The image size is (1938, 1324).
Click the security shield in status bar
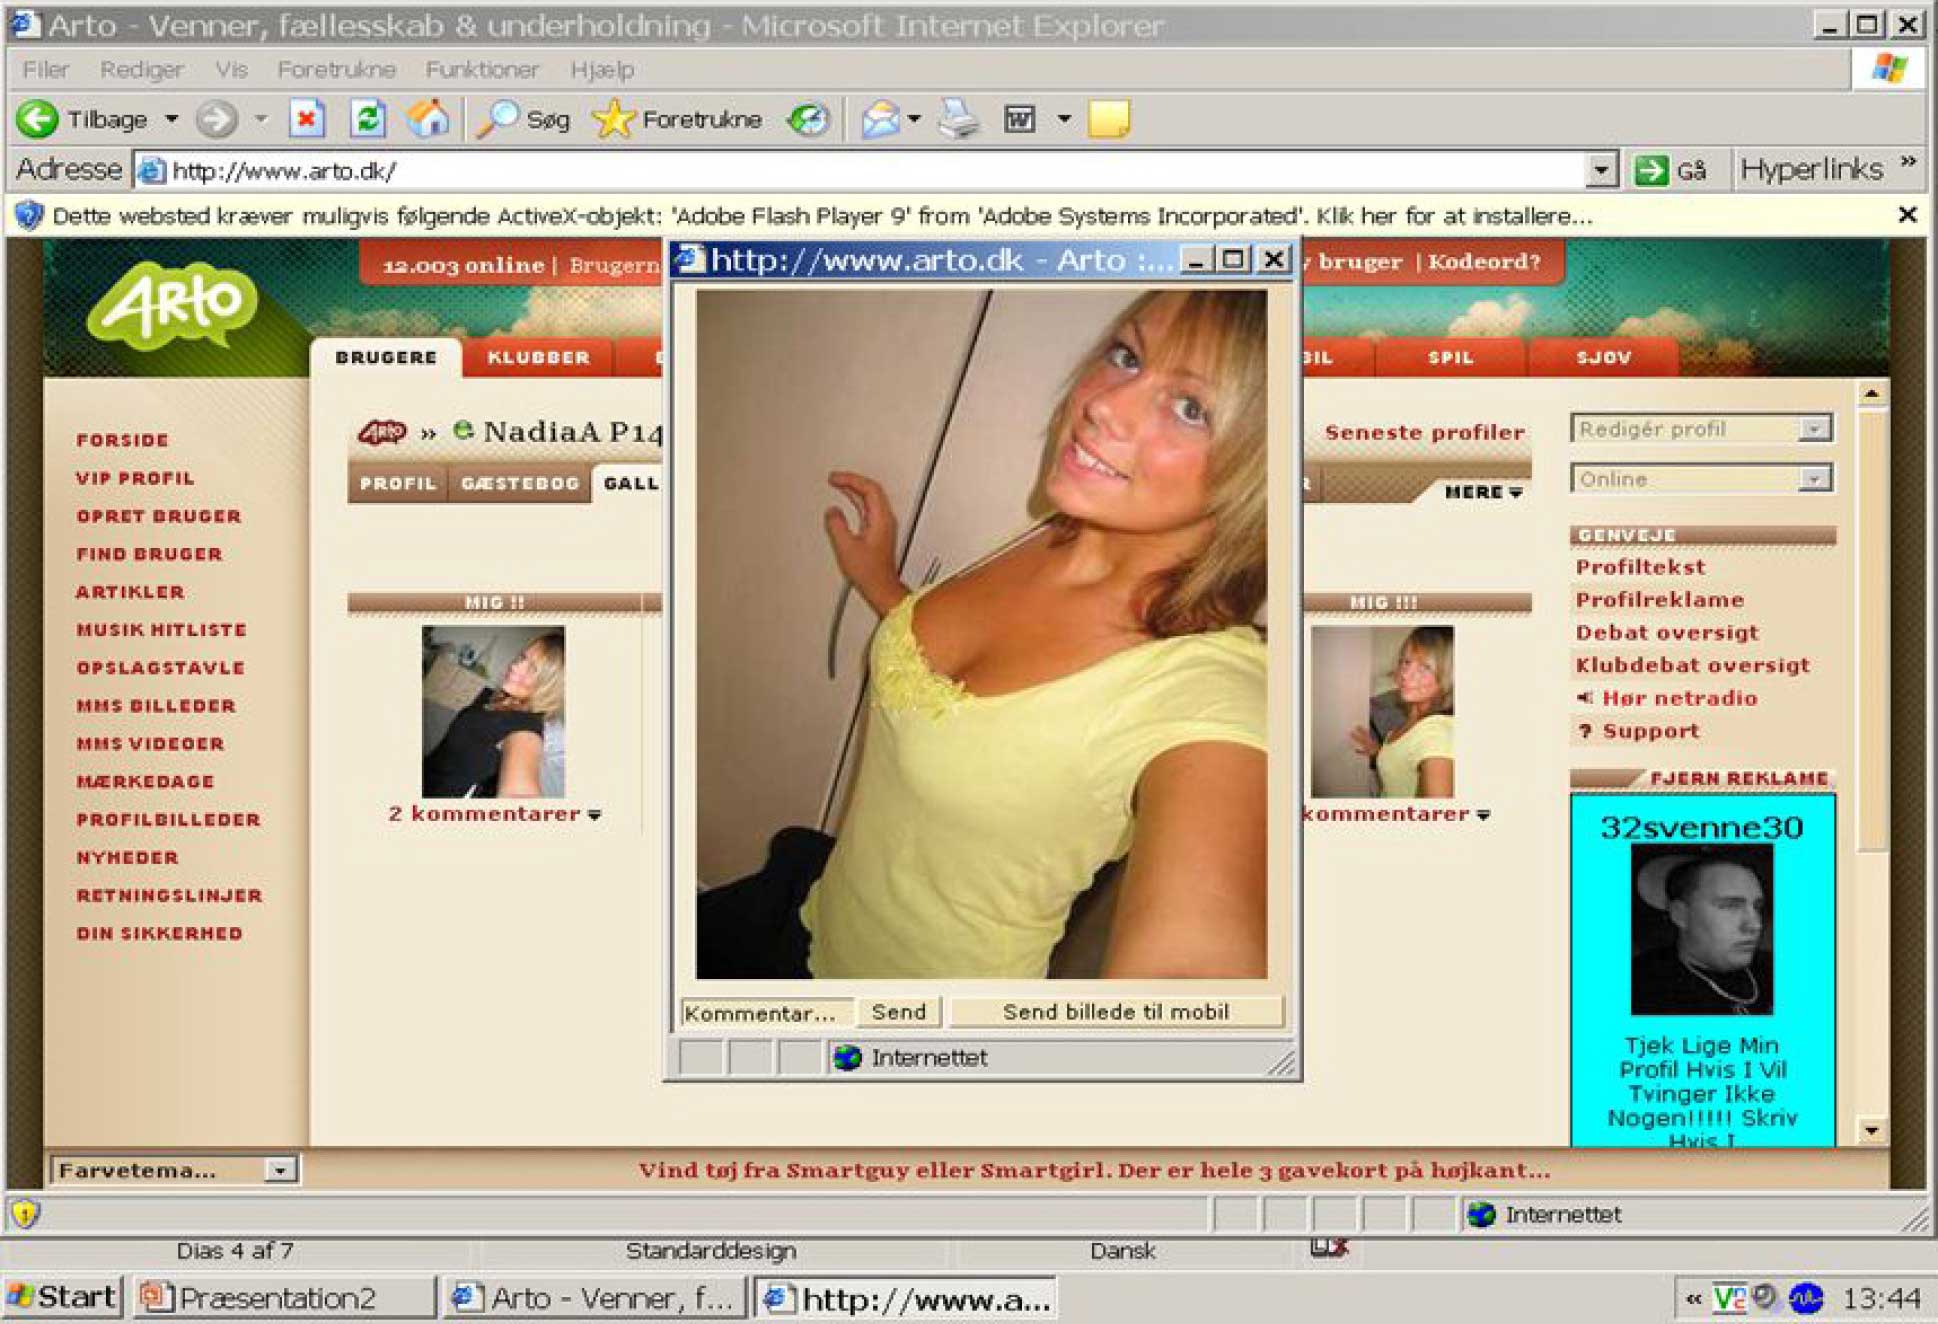(25, 1214)
